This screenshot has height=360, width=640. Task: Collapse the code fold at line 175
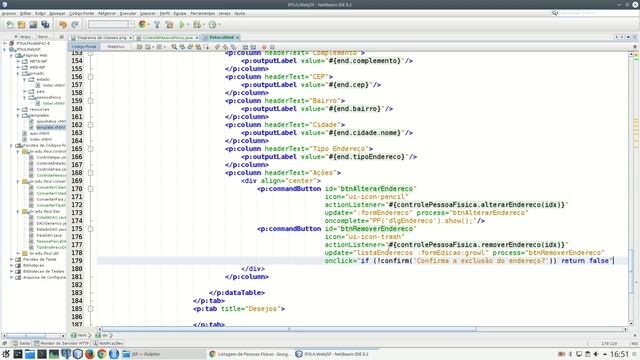pos(90,229)
